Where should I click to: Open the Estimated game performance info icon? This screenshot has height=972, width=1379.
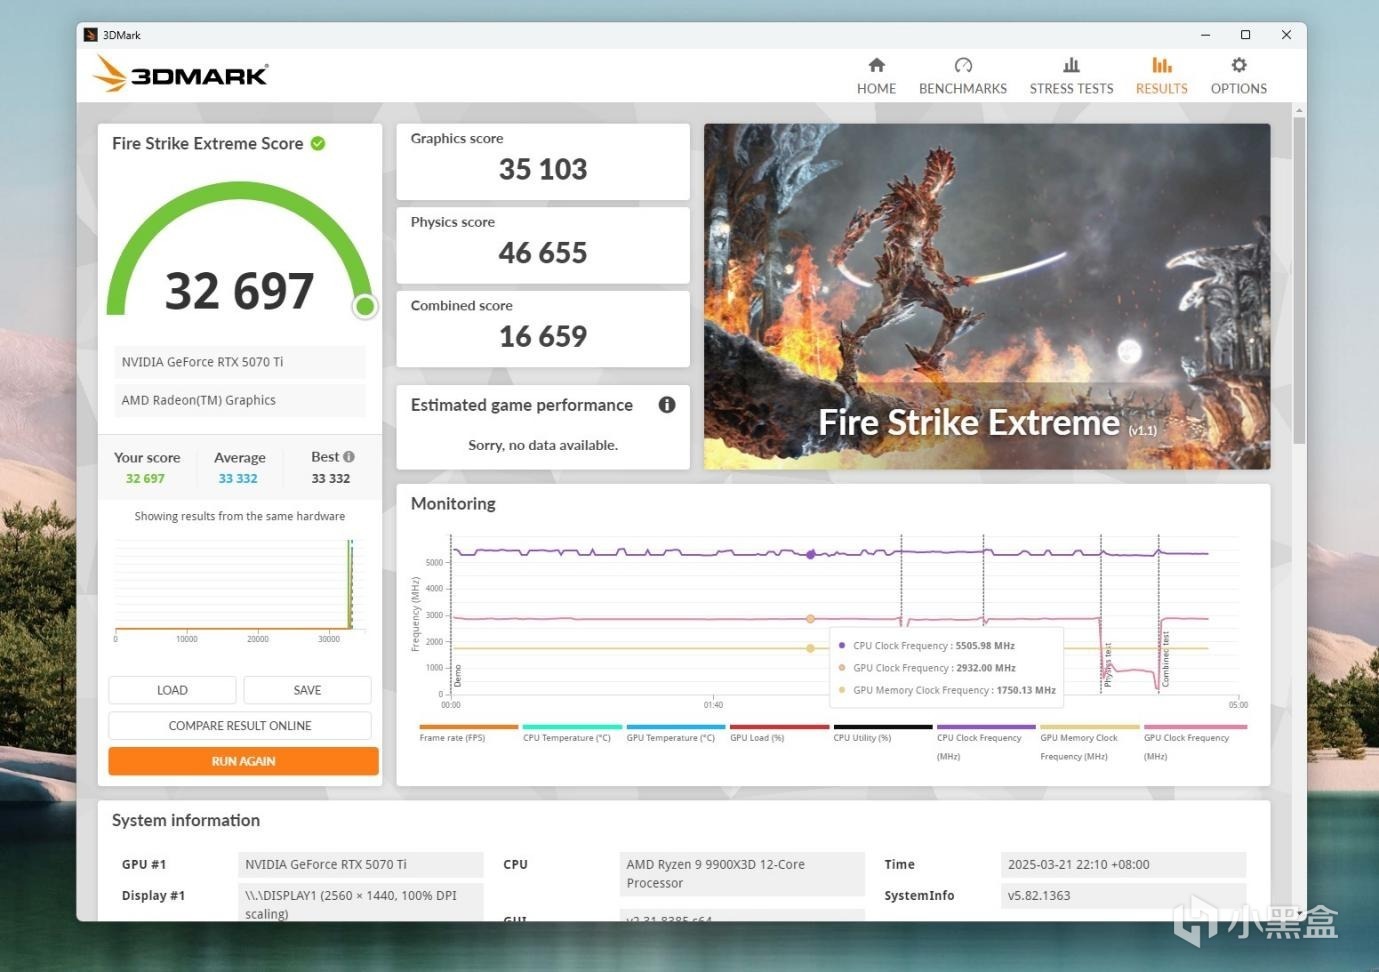coord(667,405)
